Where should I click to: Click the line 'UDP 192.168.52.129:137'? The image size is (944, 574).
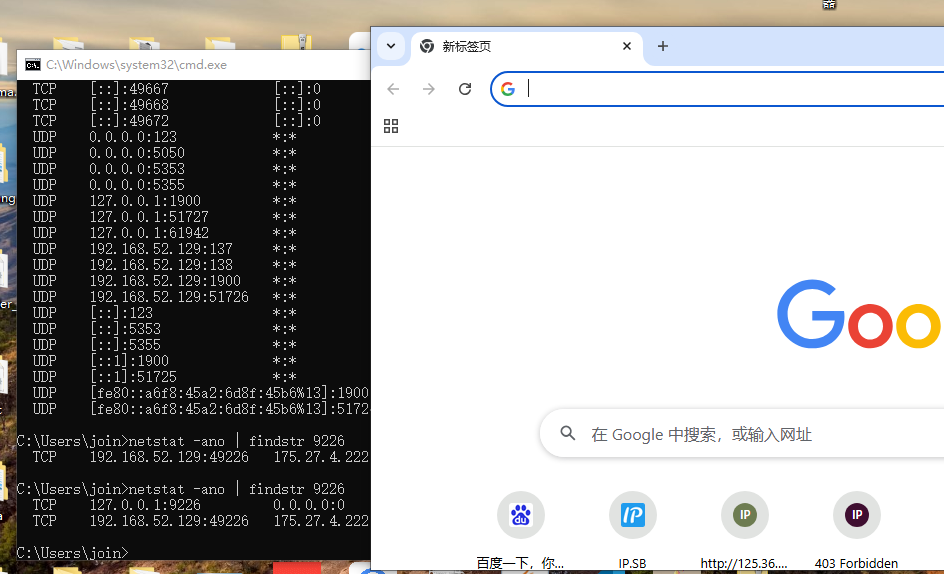coord(164,249)
